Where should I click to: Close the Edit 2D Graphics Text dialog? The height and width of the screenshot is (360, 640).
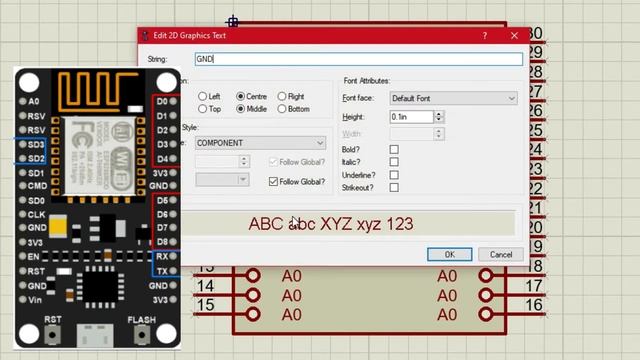click(514, 36)
